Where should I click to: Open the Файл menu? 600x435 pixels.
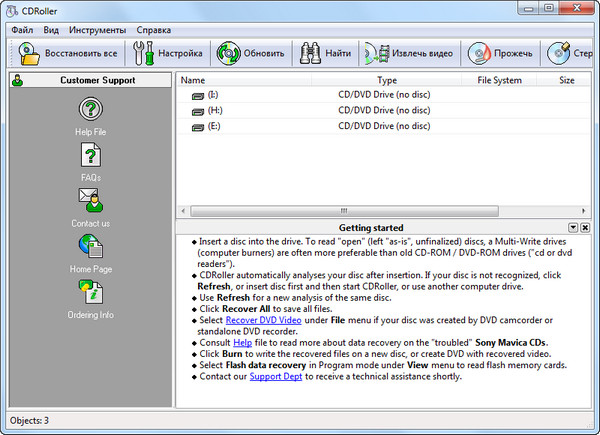point(22,30)
